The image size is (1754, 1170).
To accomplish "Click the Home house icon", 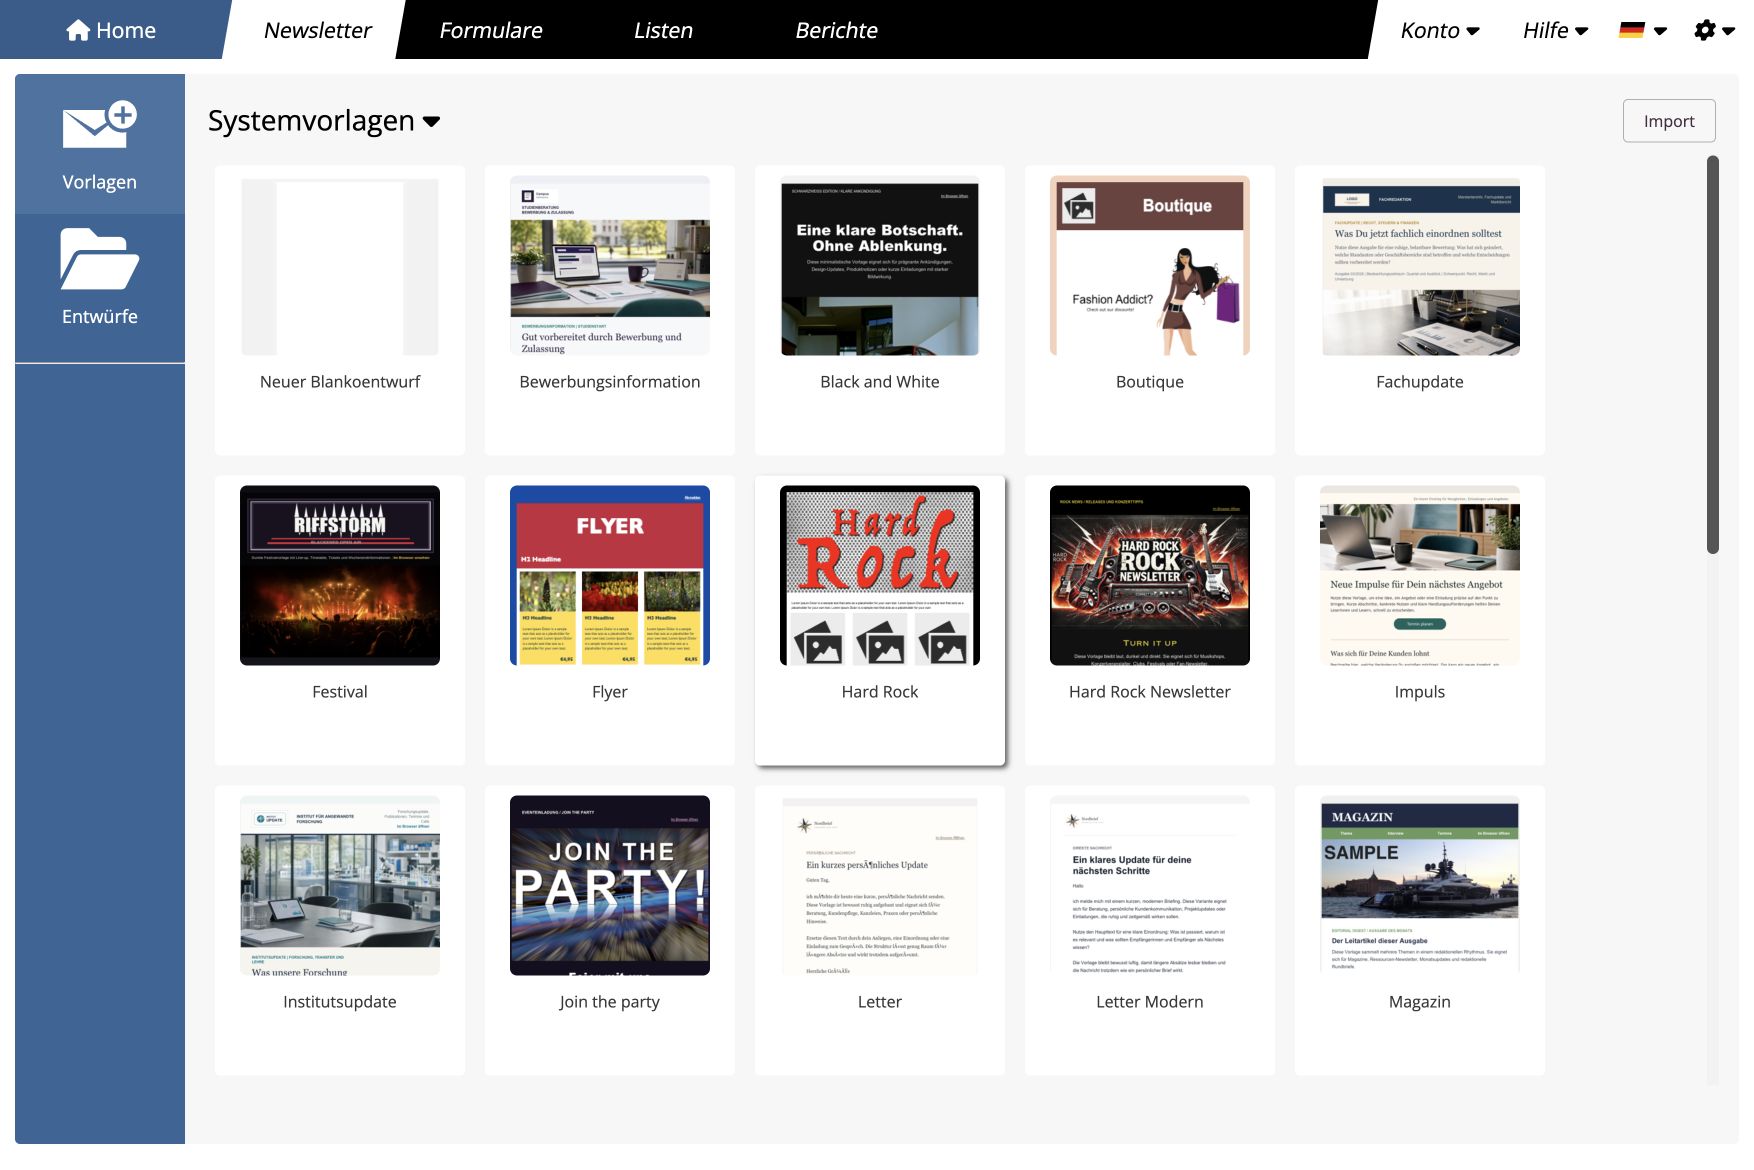I will 78,30.
